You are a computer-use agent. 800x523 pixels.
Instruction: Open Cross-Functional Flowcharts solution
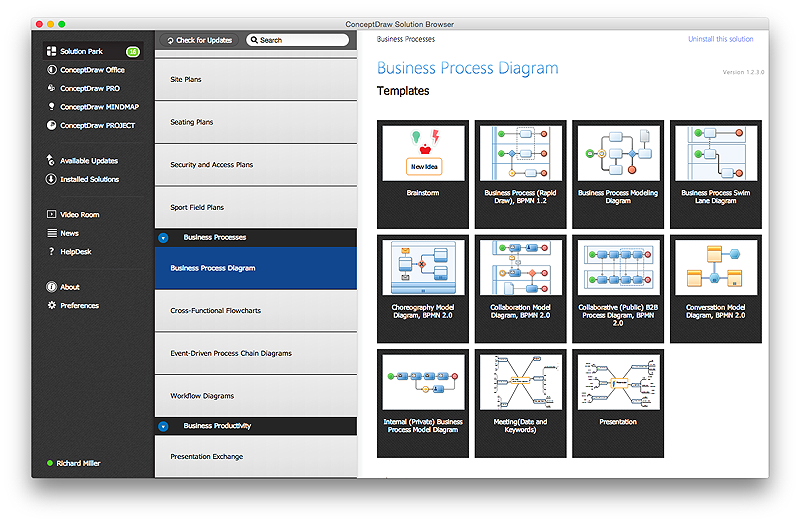256,311
